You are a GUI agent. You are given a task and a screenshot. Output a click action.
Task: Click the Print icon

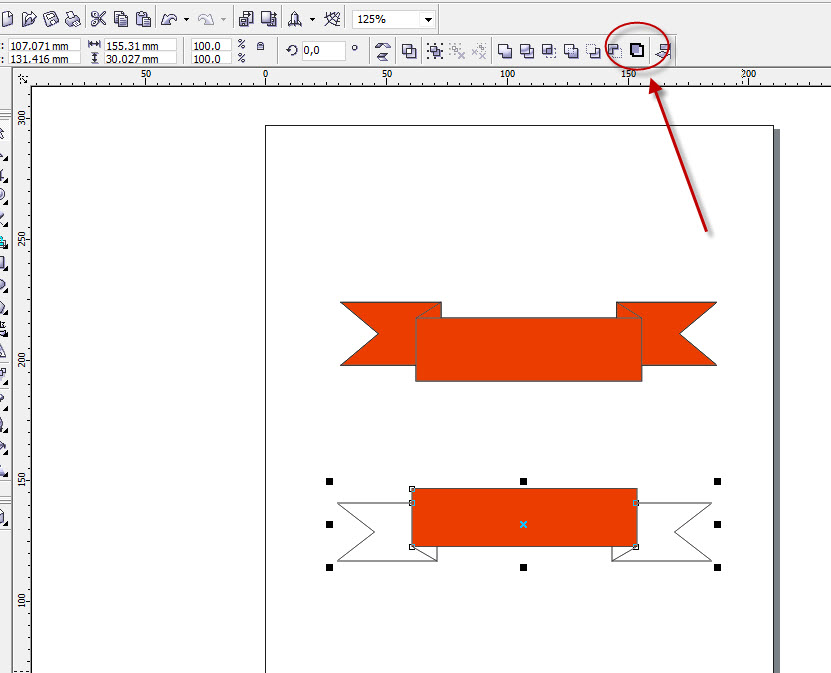point(73,19)
